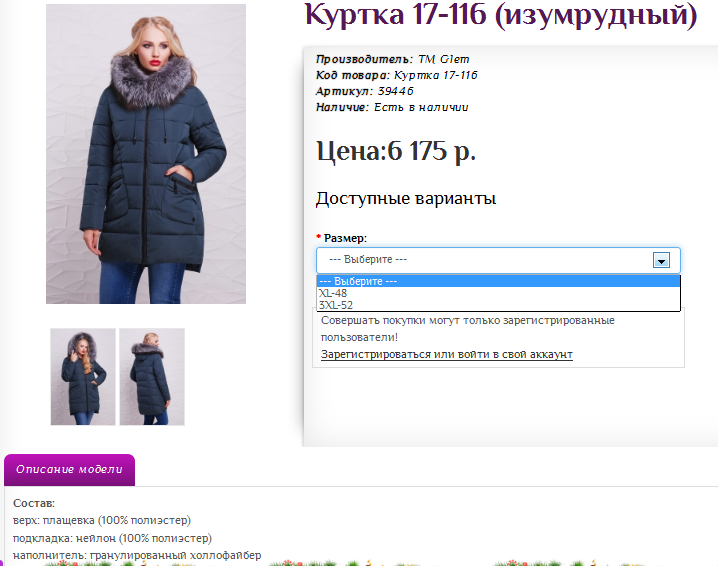Open the back-view jacket thumbnail

coord(152,376)
